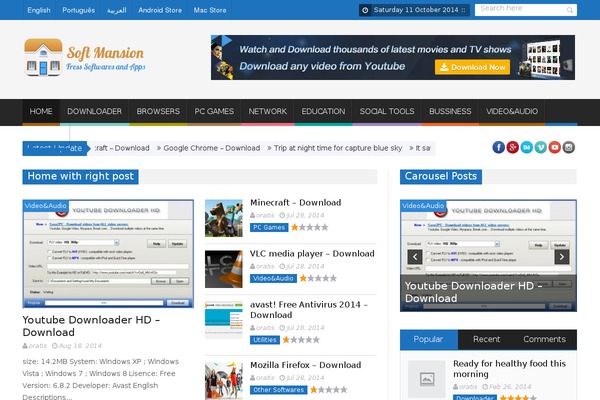
Task: Open the NETWORK category menu
Action: tap(267, 111)
